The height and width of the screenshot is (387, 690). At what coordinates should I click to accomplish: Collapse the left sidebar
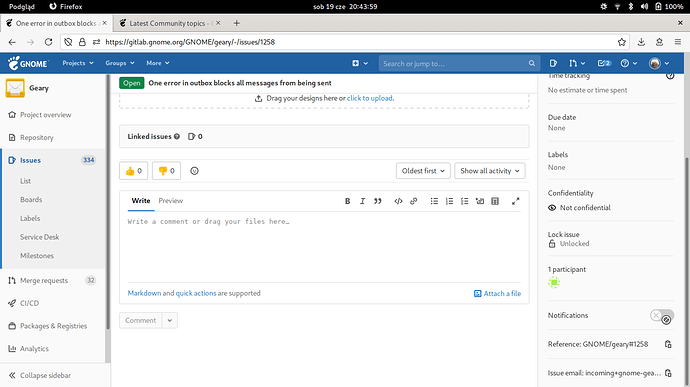point(40,376)
